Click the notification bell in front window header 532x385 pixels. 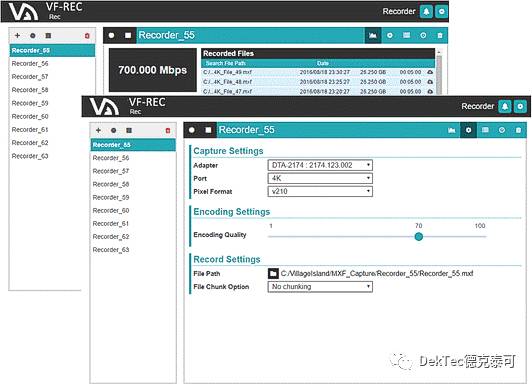[x=505, y=107]
